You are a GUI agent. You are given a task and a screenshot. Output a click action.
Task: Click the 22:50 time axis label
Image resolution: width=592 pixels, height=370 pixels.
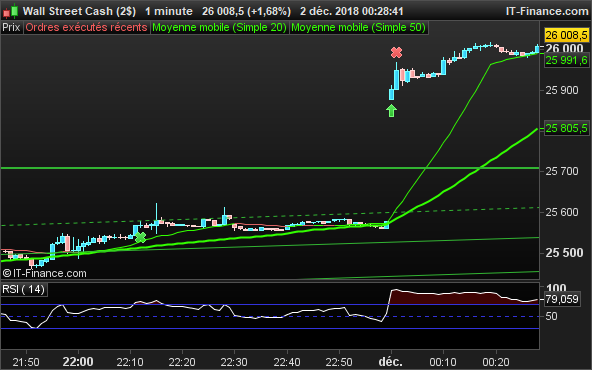pyautogui.click(x=339, y=362)
